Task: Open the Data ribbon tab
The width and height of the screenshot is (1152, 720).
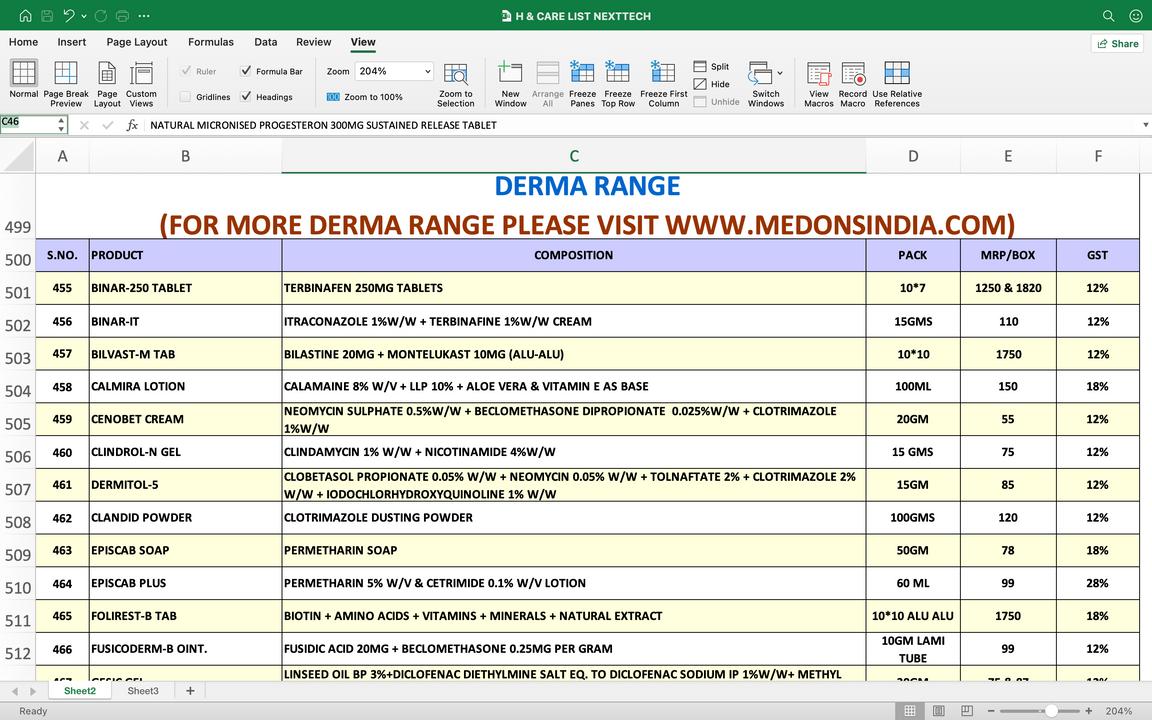Action: pyautogui.click(x=266, y=42)
